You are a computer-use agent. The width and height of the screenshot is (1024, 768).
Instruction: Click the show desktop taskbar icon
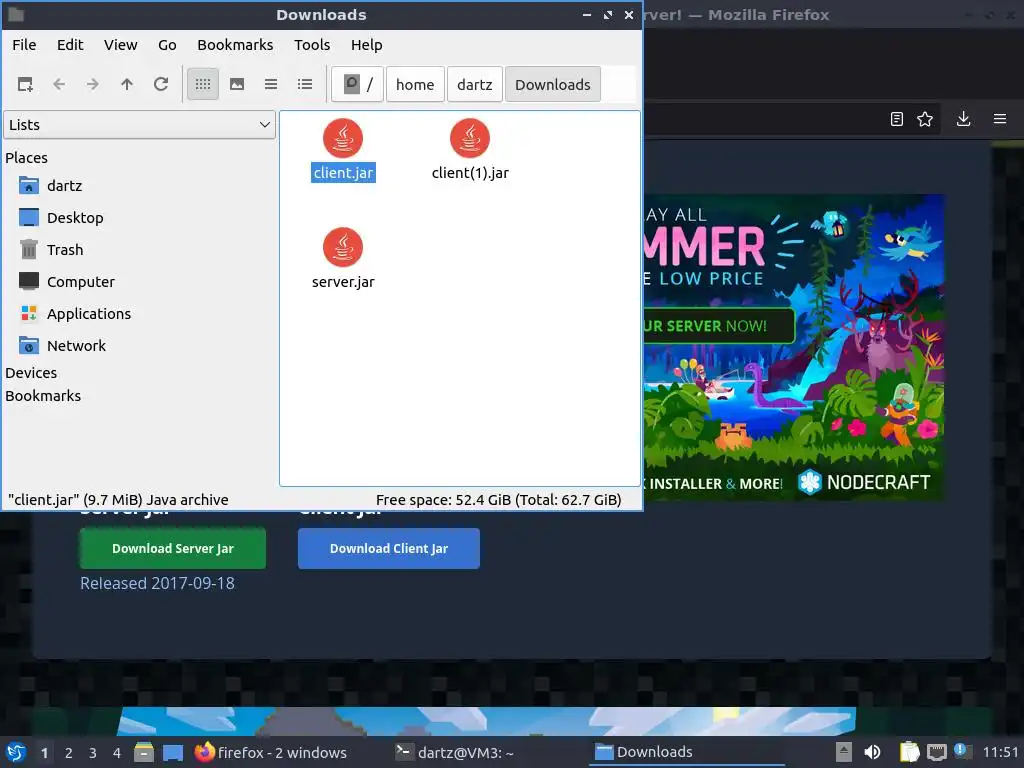tap(172, 752)
